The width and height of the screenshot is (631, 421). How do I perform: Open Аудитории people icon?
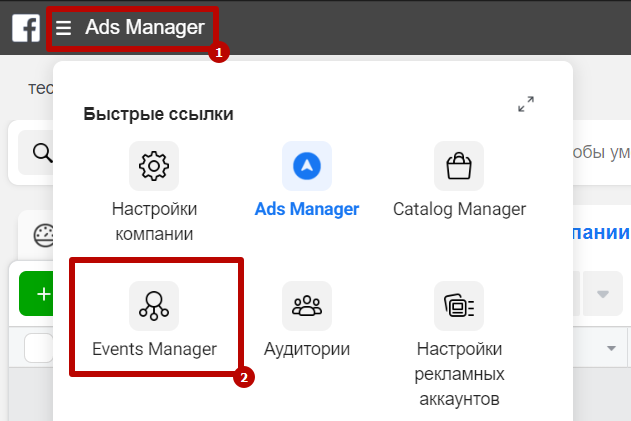307,306
